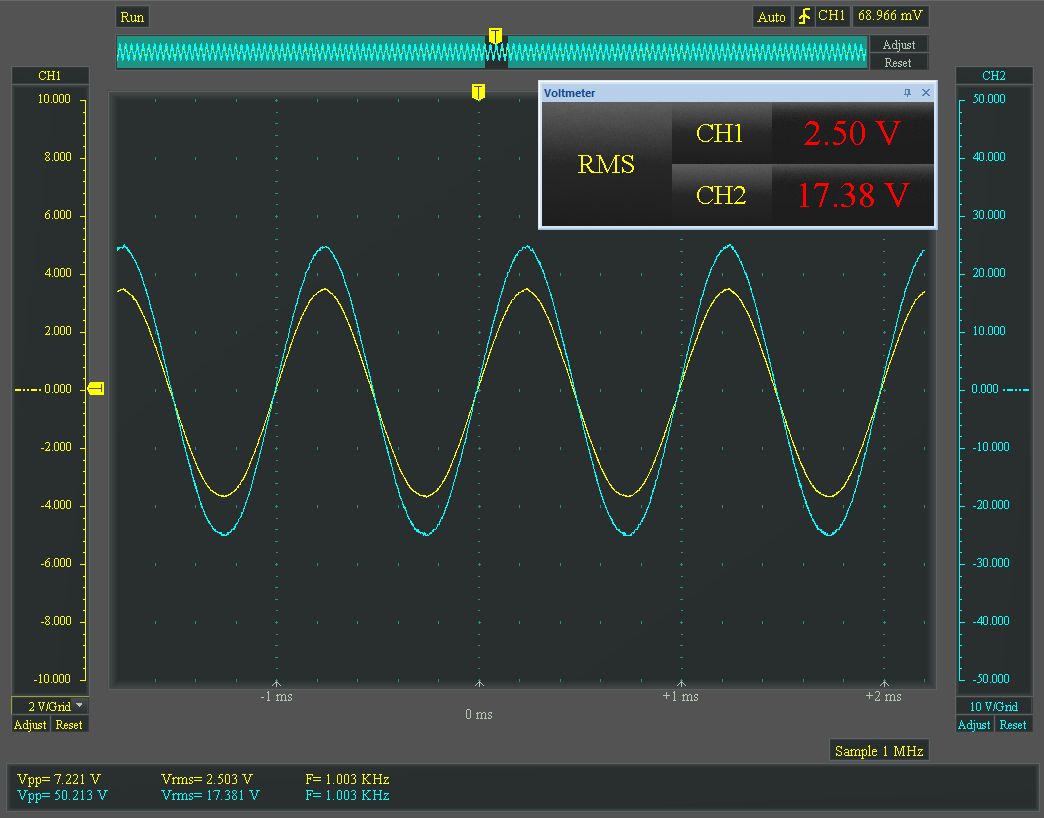Click the Vrms= 2.503 V measurement

[207, 779]
